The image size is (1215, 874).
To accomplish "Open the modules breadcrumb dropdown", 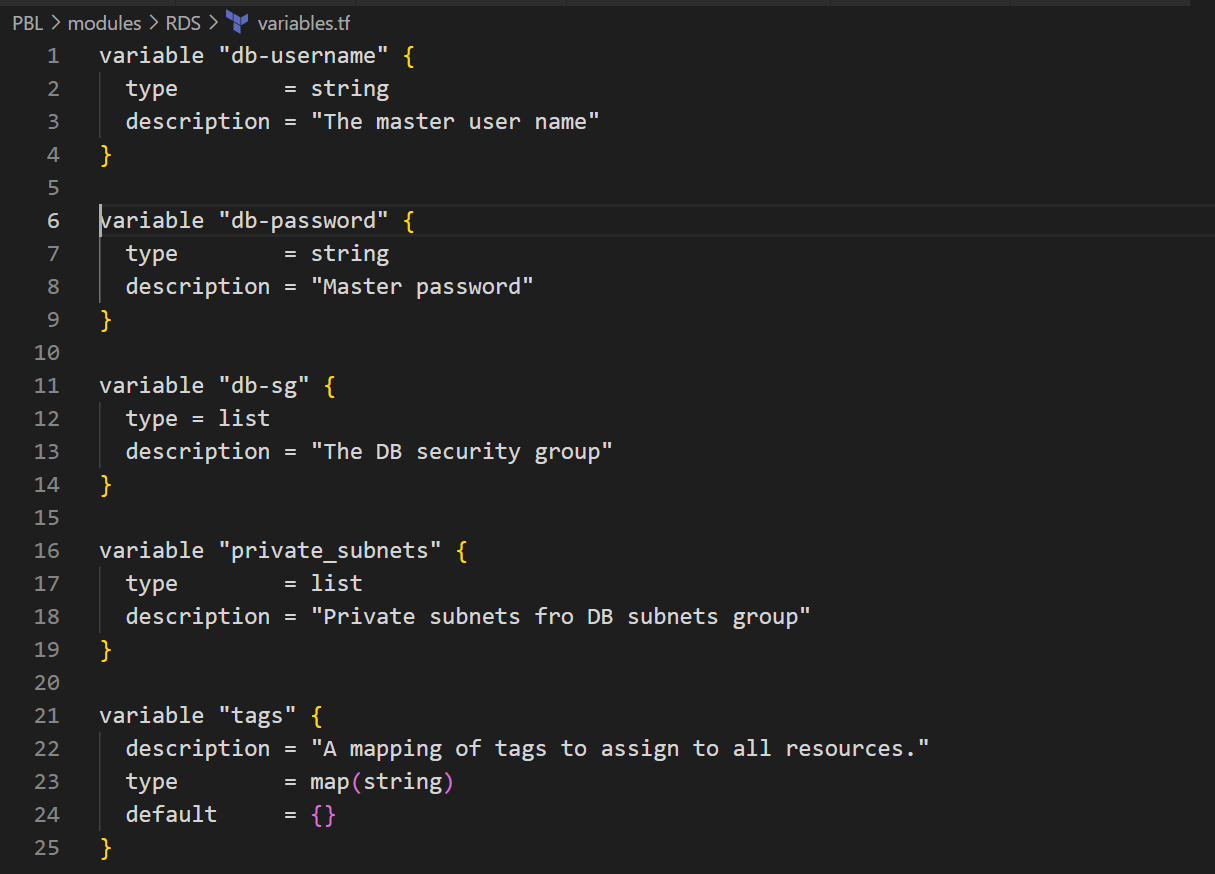I will 104,22.
